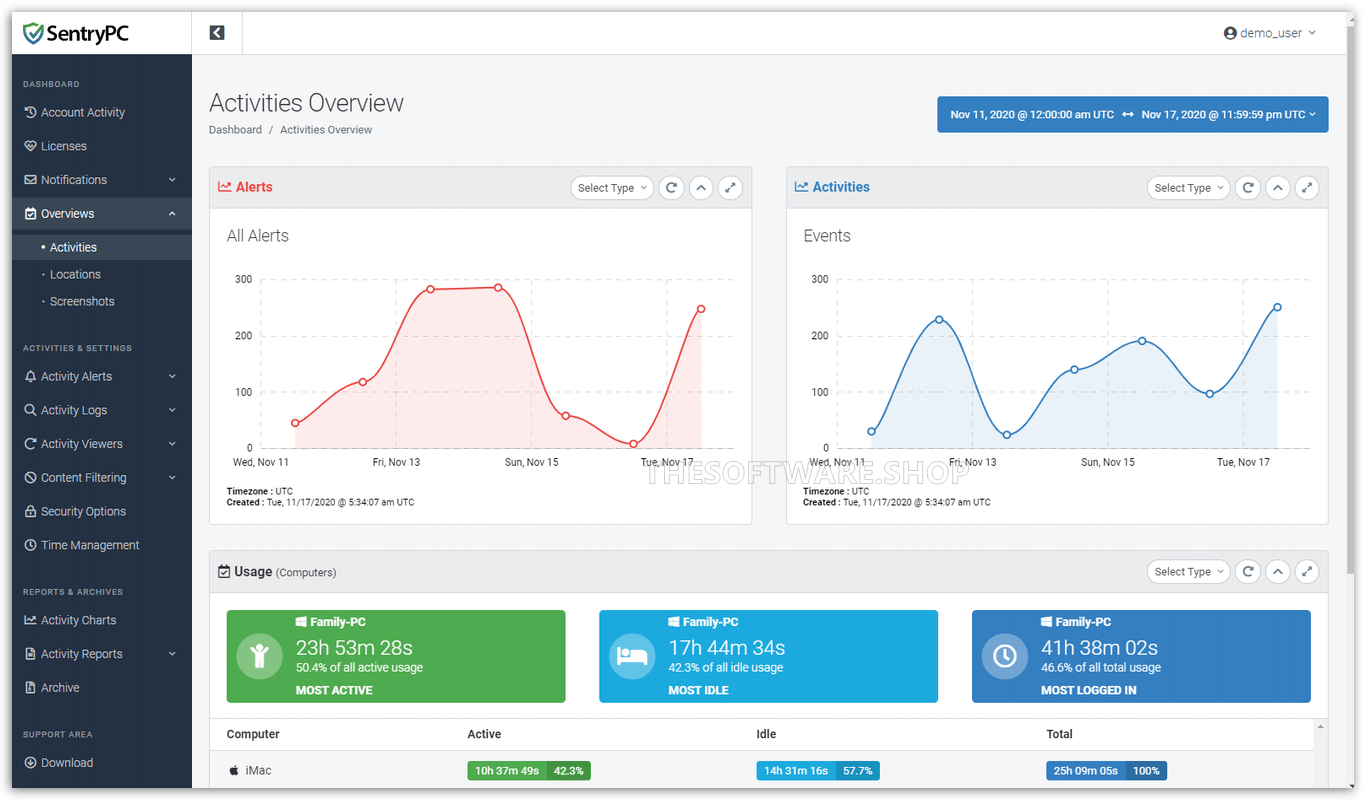Screen dimensions: 1366x800
Task: Expand the Alerts panel to fullscreen
Action: (x=731, y=188)
